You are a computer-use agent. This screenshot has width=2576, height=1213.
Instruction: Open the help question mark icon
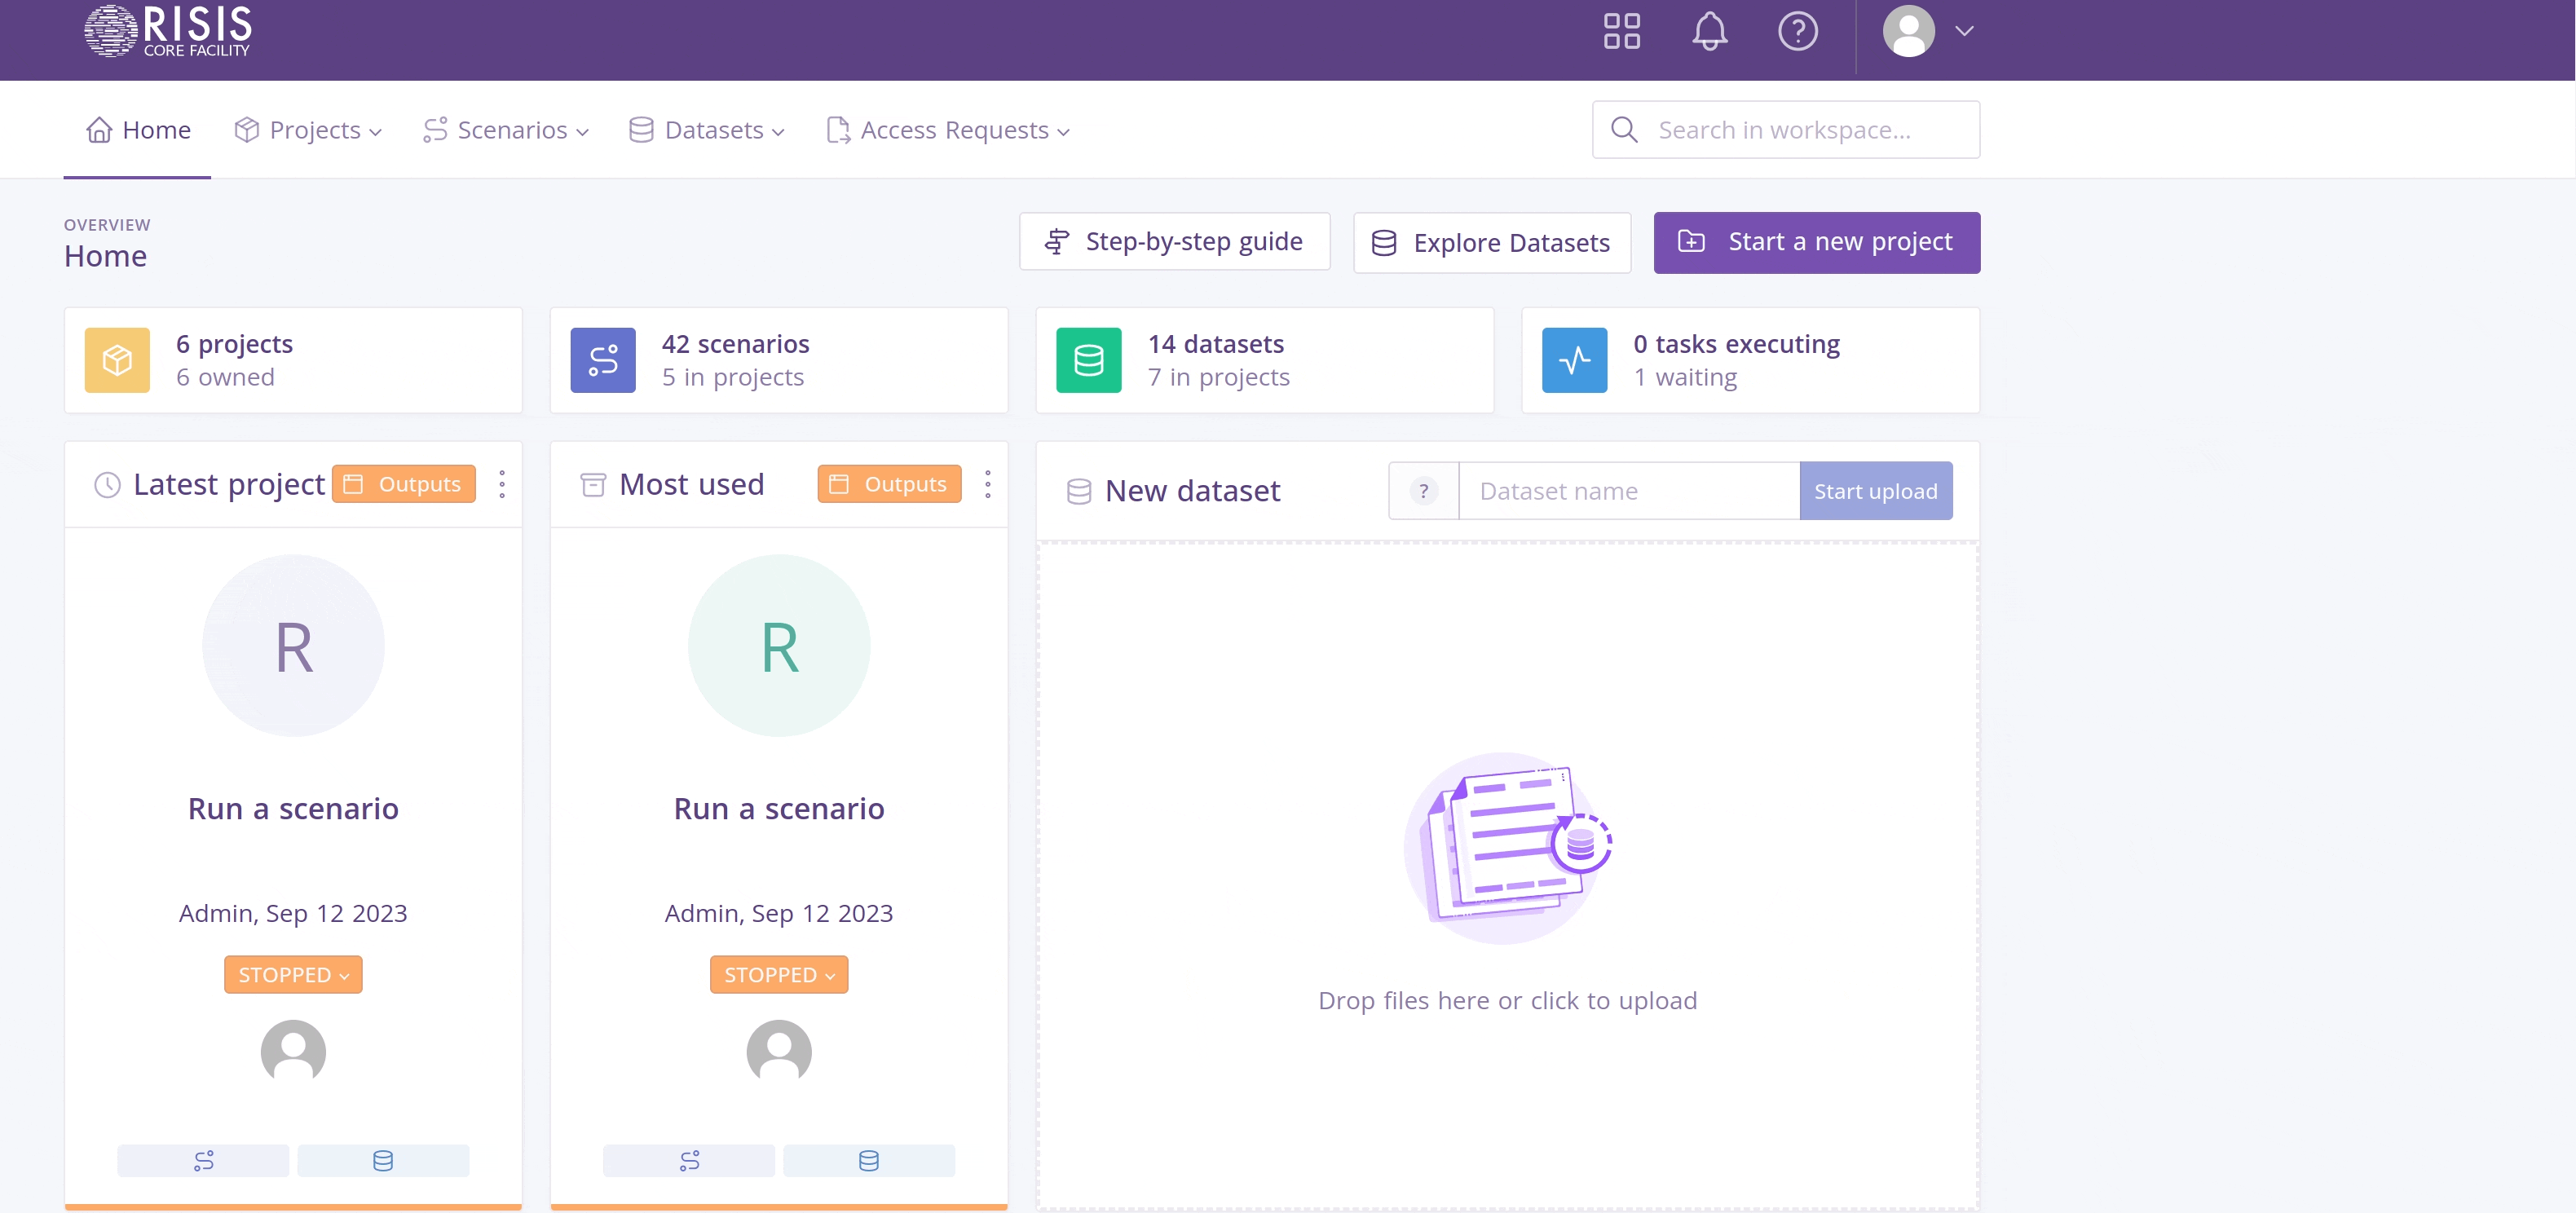click(x=1797, y=31)
